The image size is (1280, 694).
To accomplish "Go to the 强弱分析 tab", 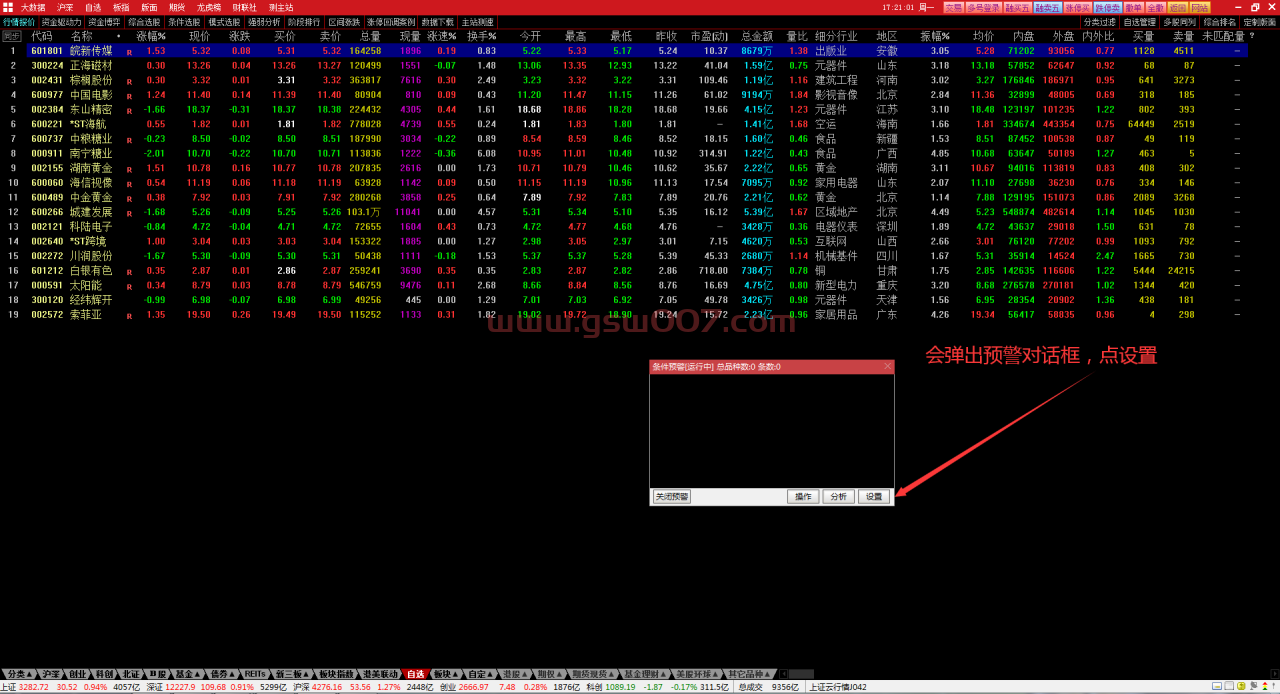I will point(264,21).
